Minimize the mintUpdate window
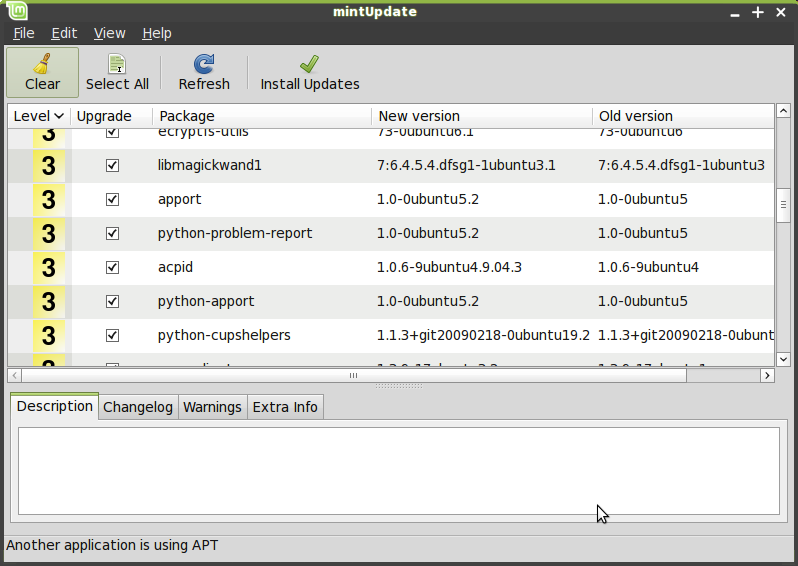798x566 pixels. pyautogui.click(x=734, y=13)
